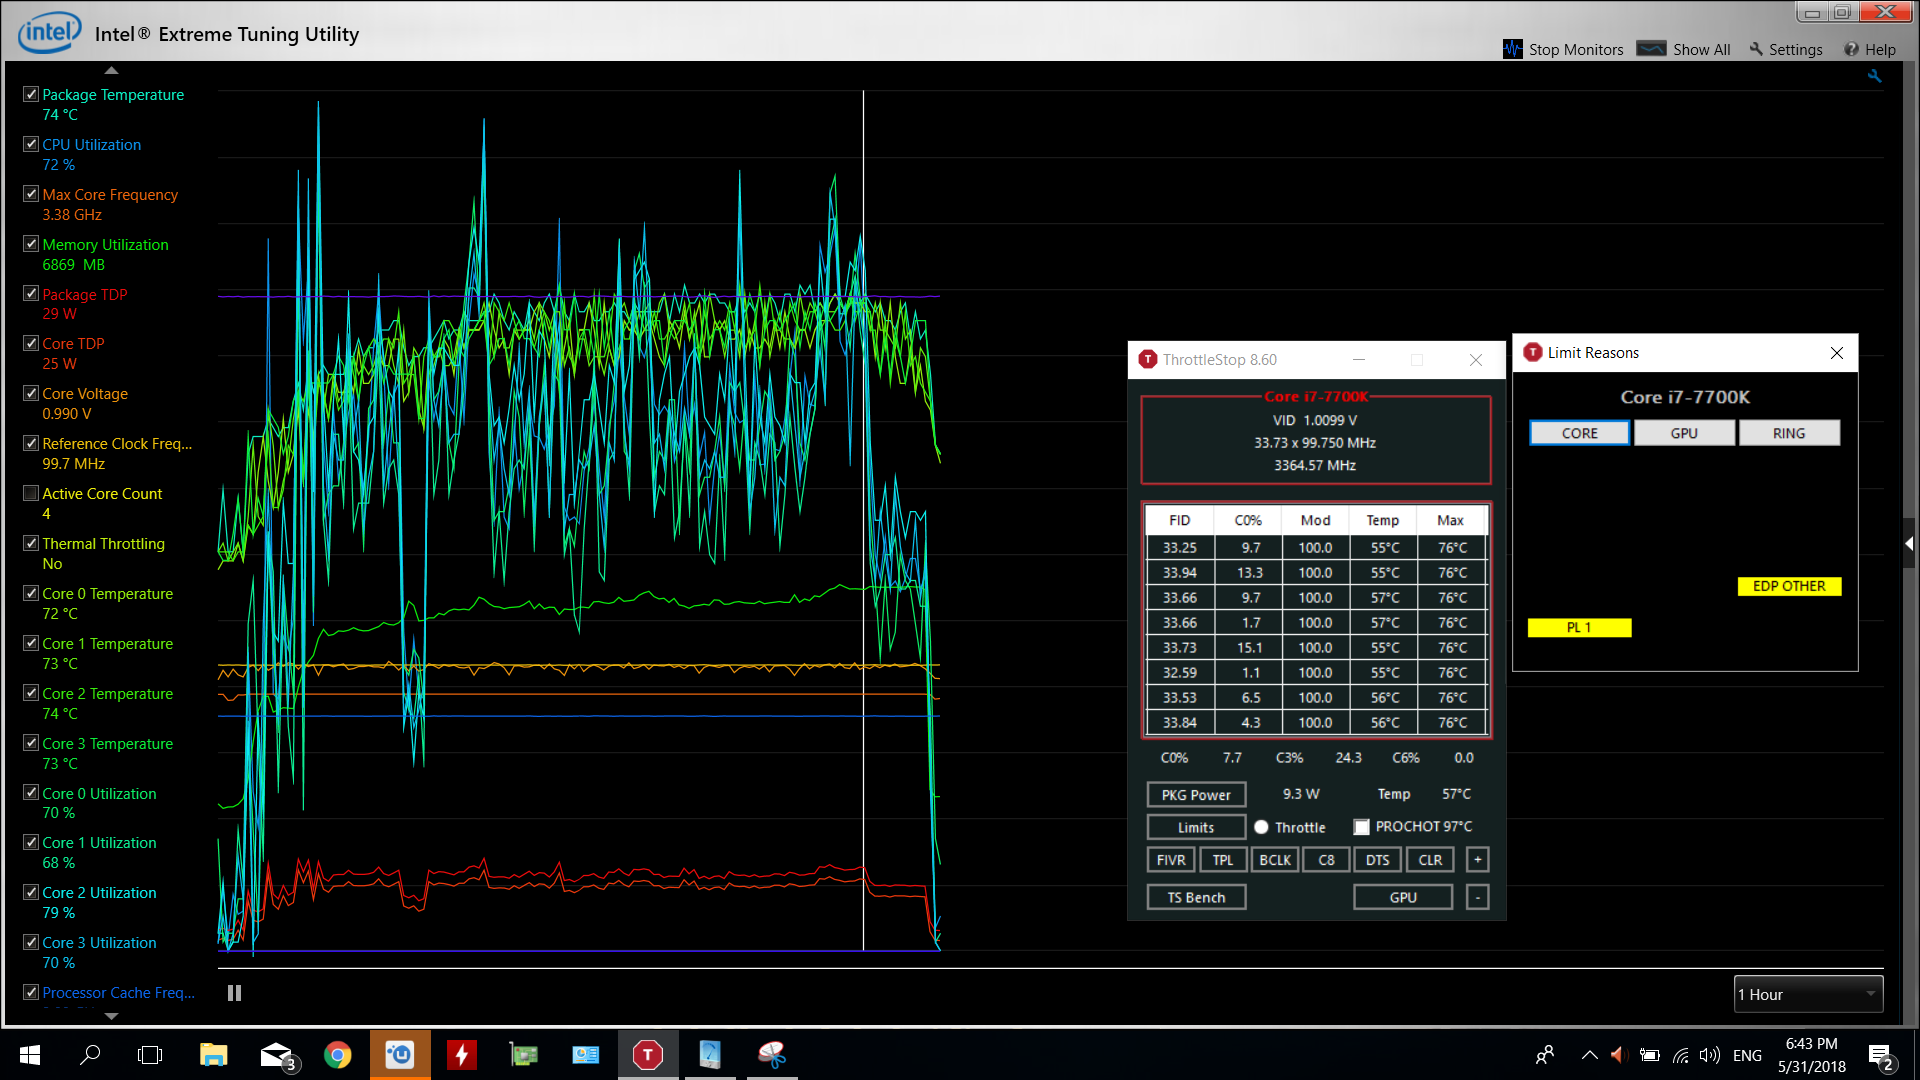Select the RING tab in Limit Reasons
The image size is (1920, 1080).
tap(1789, 433)
